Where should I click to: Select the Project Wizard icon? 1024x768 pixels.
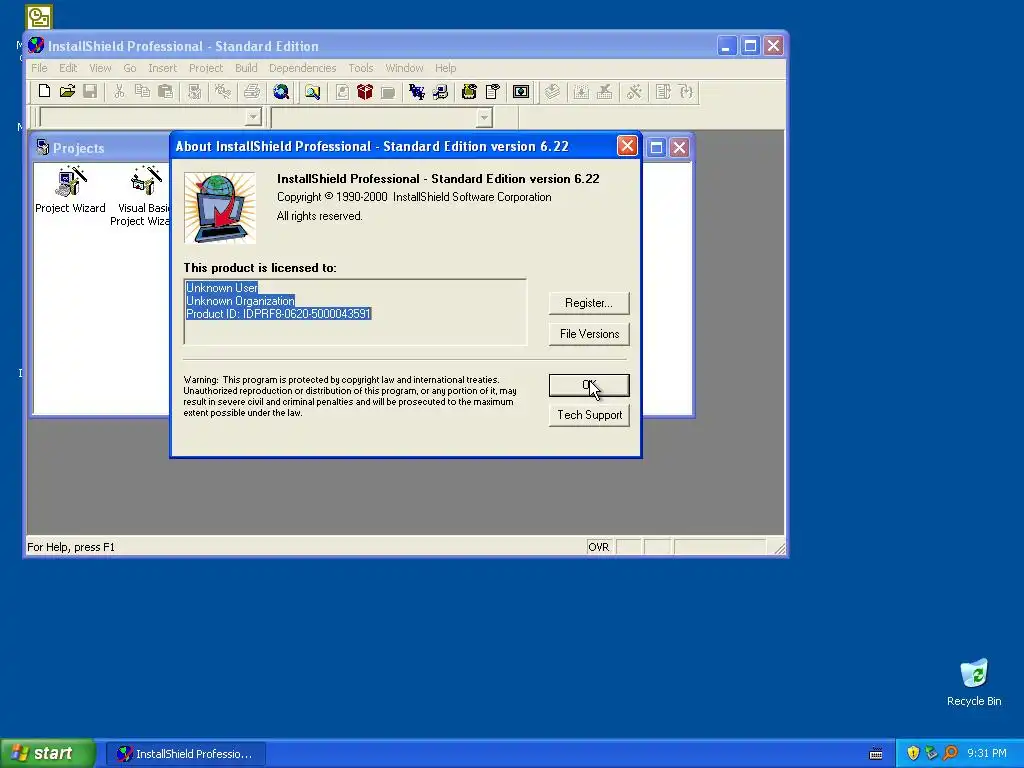[x=70, y=190]
